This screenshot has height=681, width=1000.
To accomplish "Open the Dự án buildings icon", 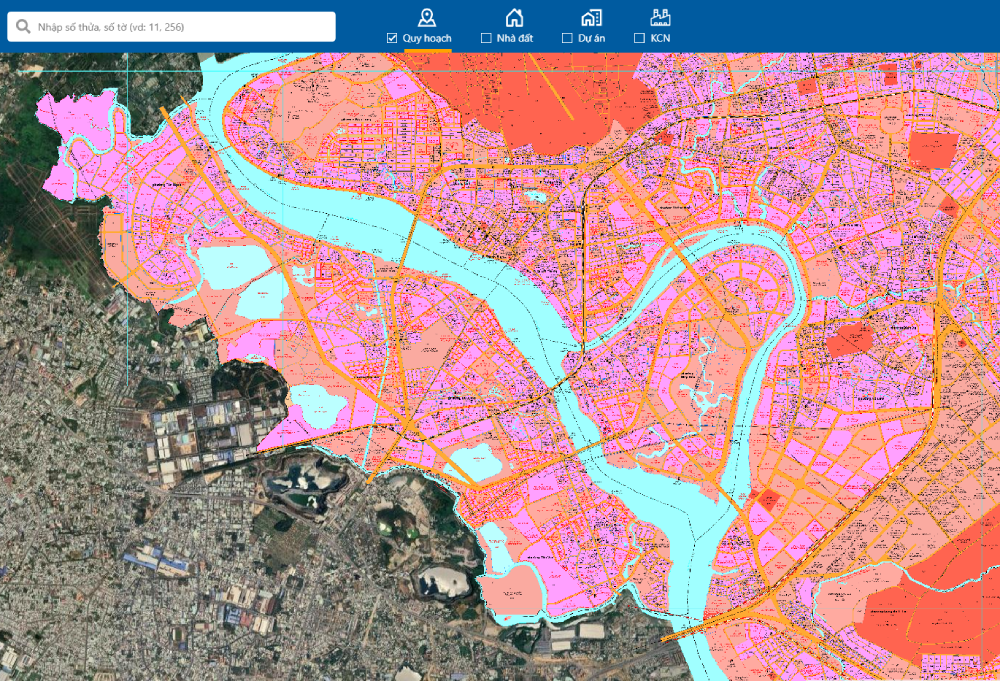I will click(591, 16).
